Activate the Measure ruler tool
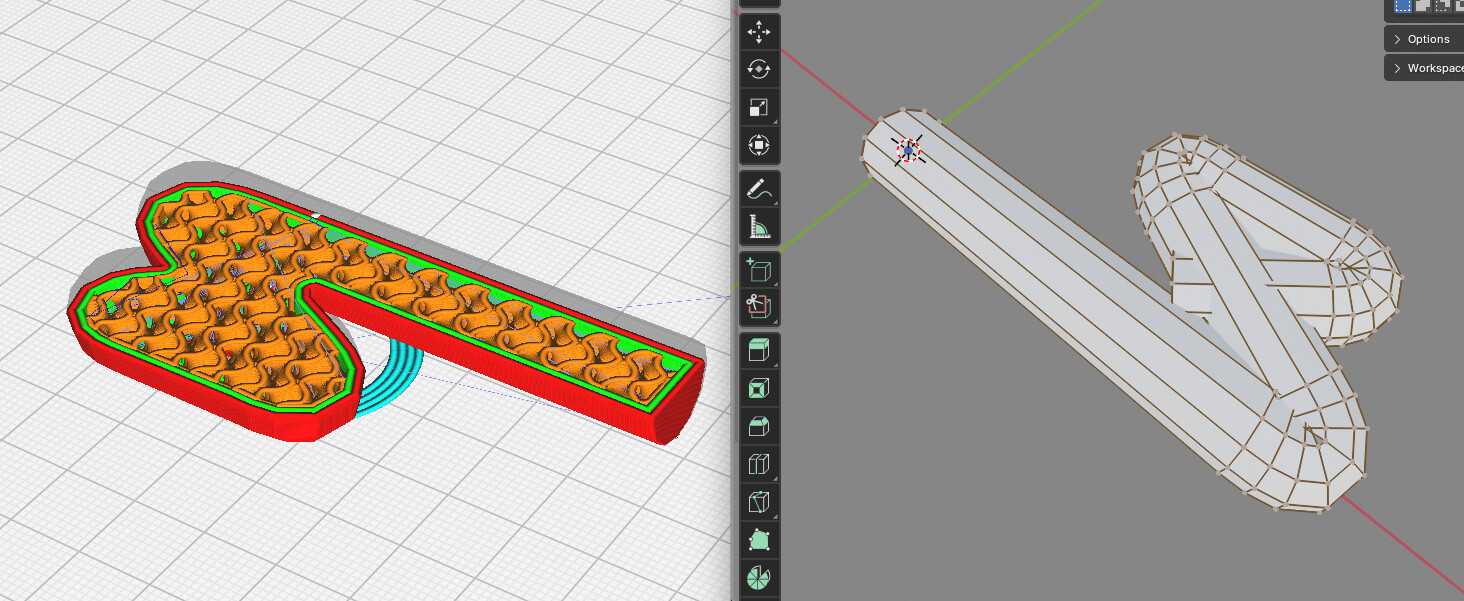This screenshot has width=1464, height=601. (759, 227)
